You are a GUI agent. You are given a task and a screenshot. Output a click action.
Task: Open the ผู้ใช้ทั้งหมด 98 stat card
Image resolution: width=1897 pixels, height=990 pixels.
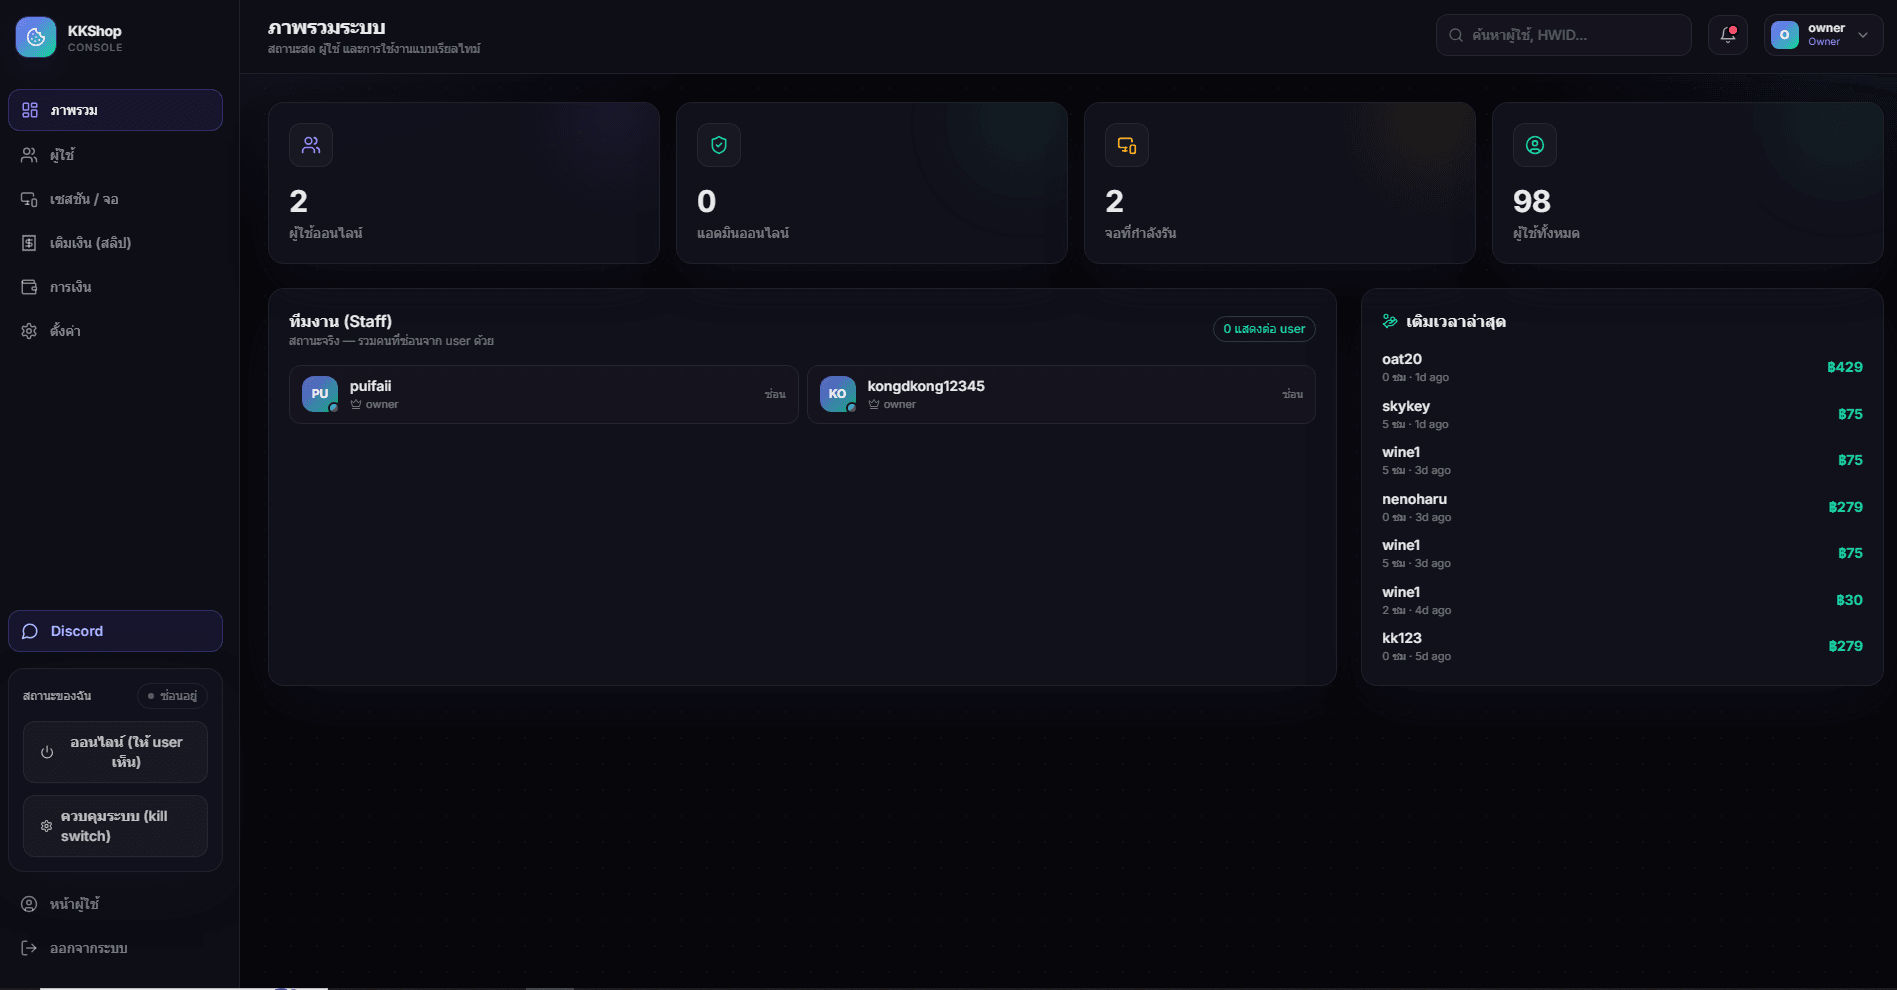[x=1688, y=183]
